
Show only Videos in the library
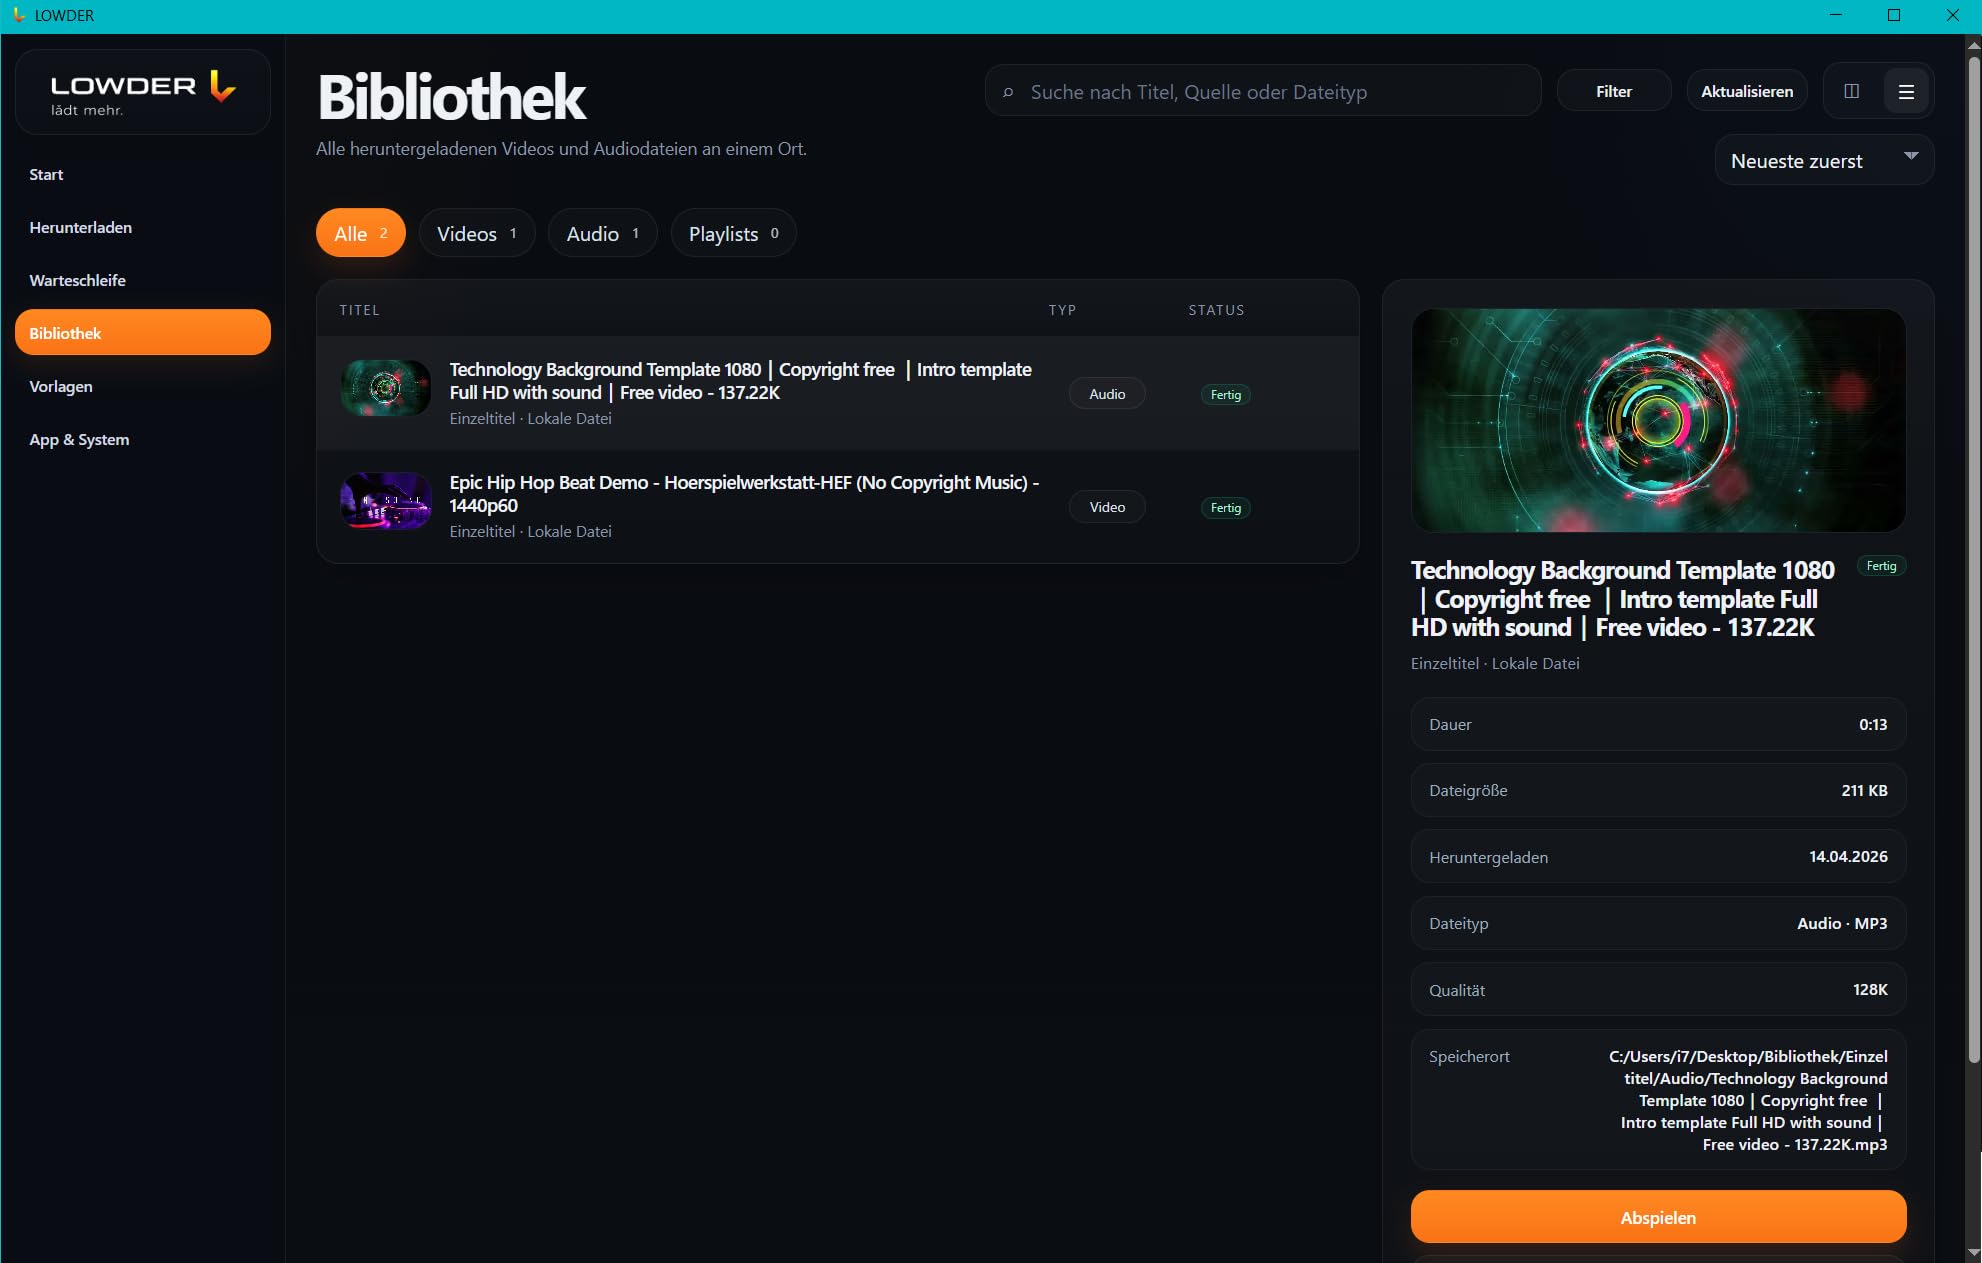[477, 233]
